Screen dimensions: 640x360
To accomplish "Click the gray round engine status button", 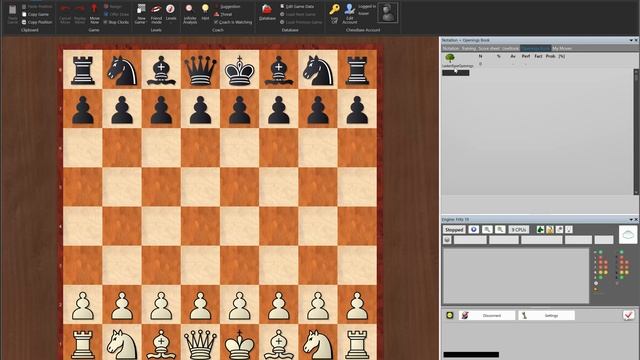I will [447, 240].
